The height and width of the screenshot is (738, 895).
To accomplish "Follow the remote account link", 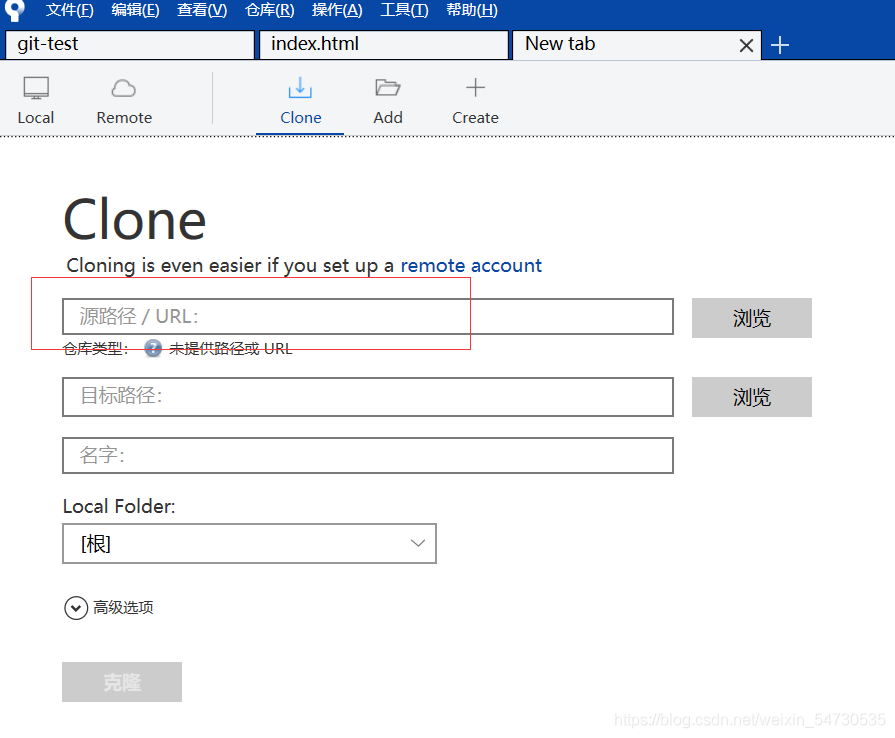I will pyautogui.click(x=471, y=265).
